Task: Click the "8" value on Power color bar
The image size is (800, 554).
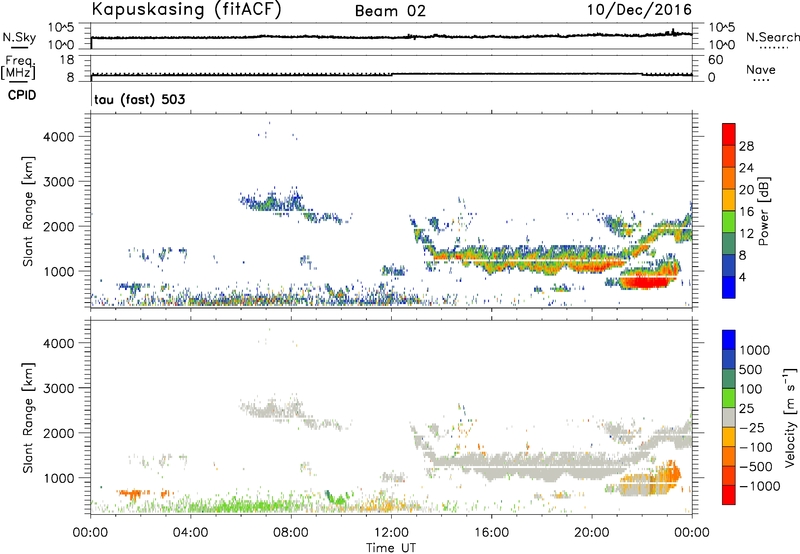Action: coord(742,255)
